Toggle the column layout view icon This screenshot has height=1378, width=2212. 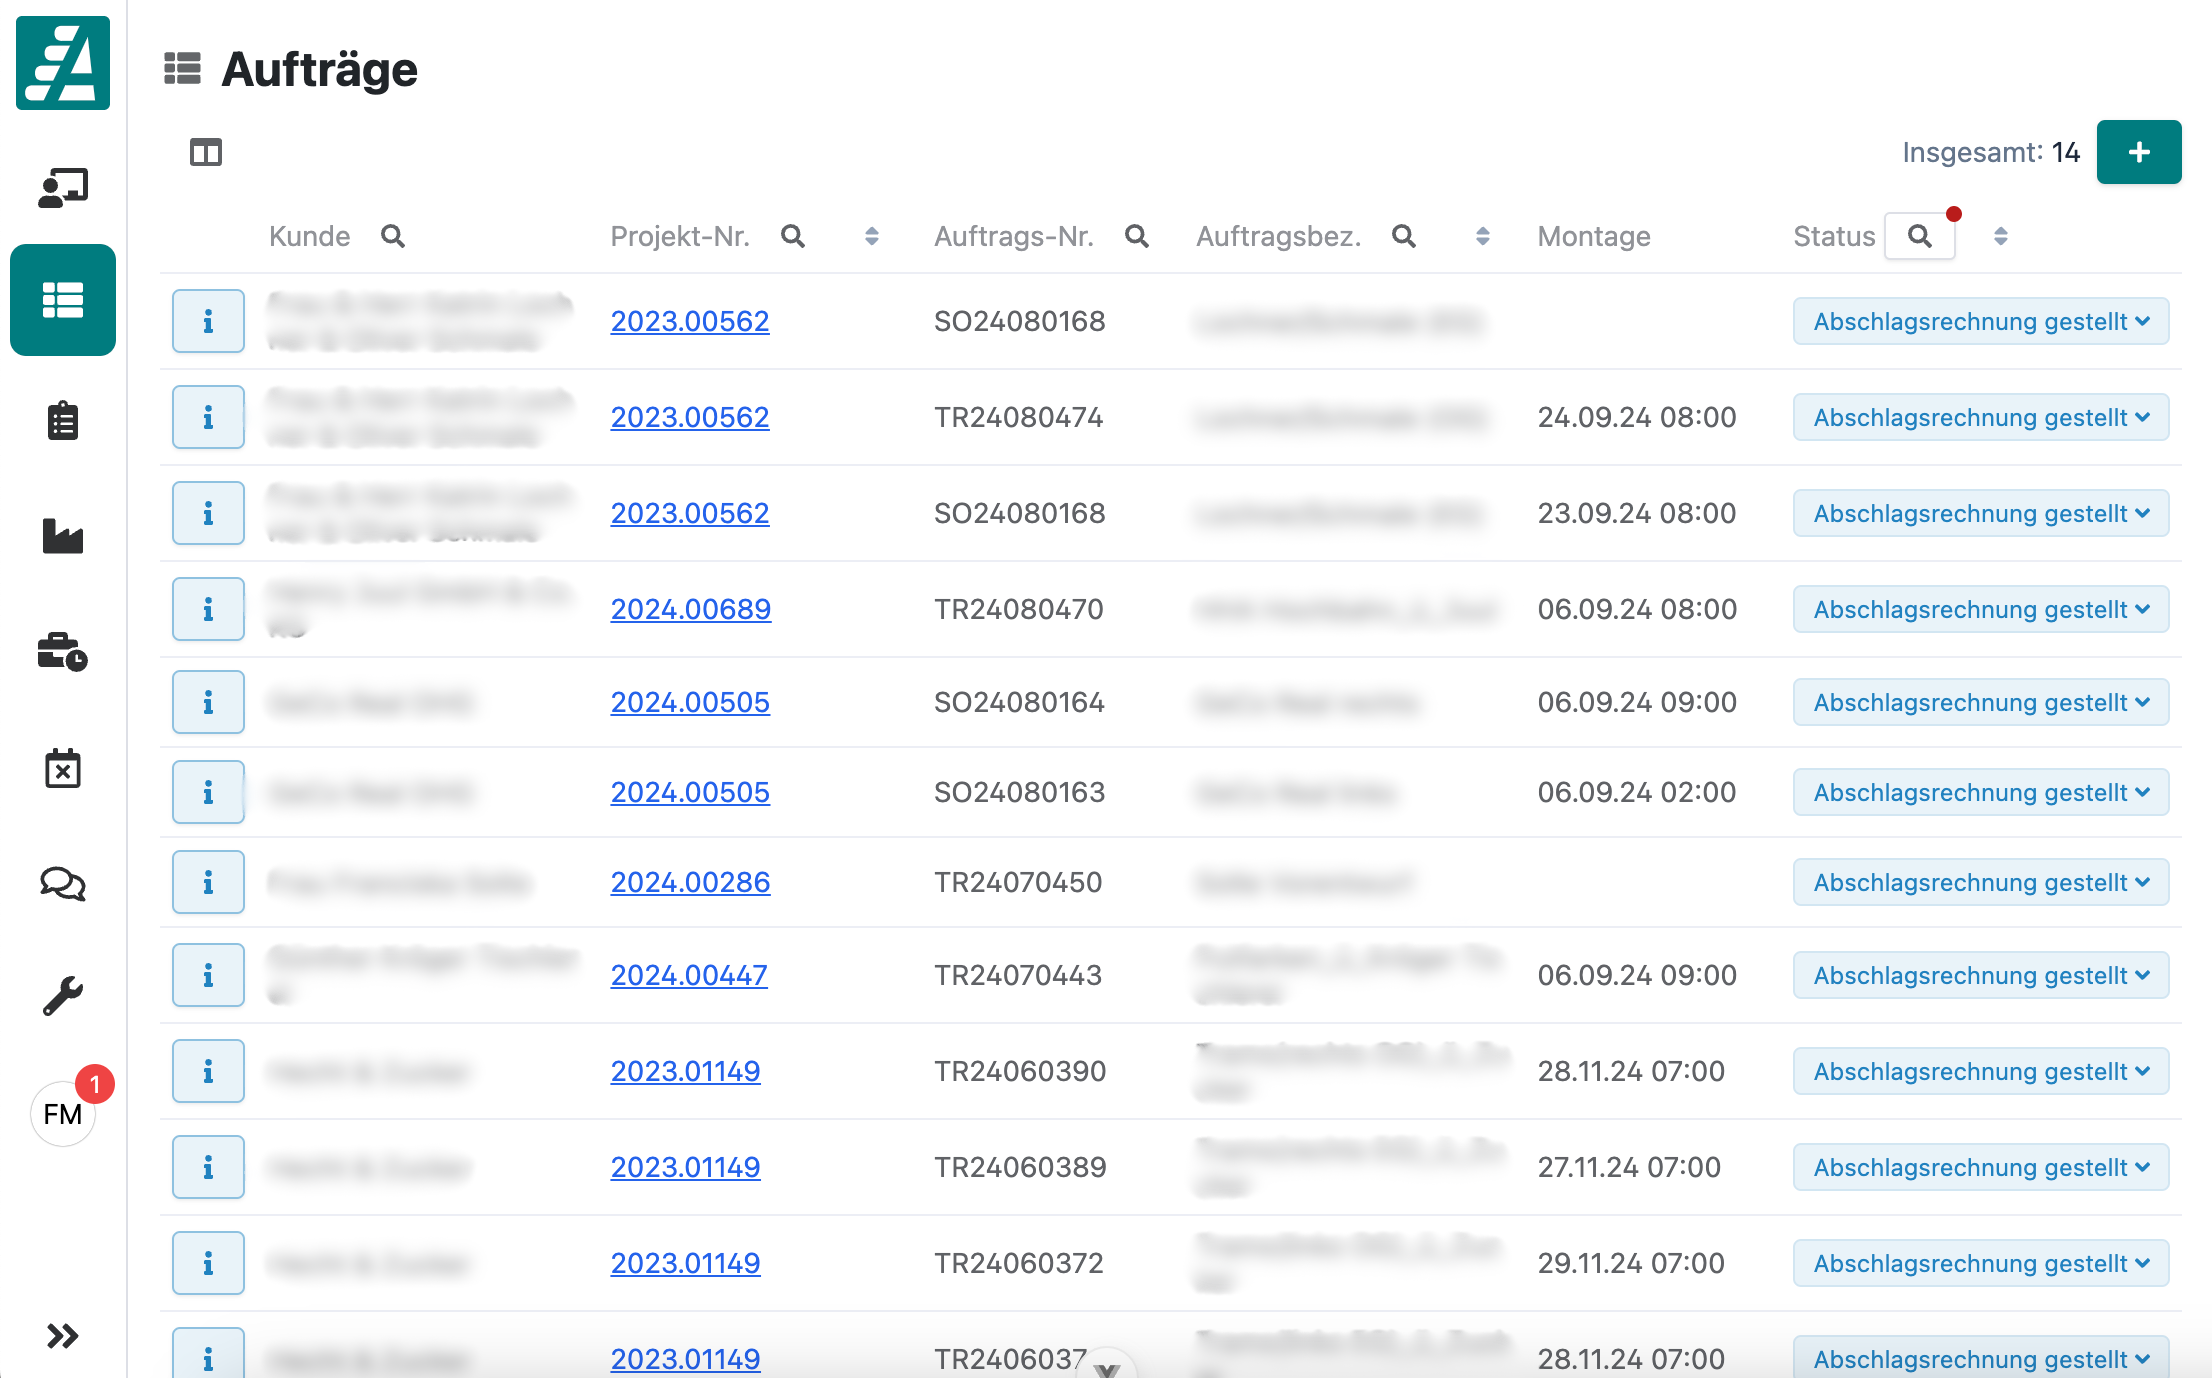click(x=206, y=153)
